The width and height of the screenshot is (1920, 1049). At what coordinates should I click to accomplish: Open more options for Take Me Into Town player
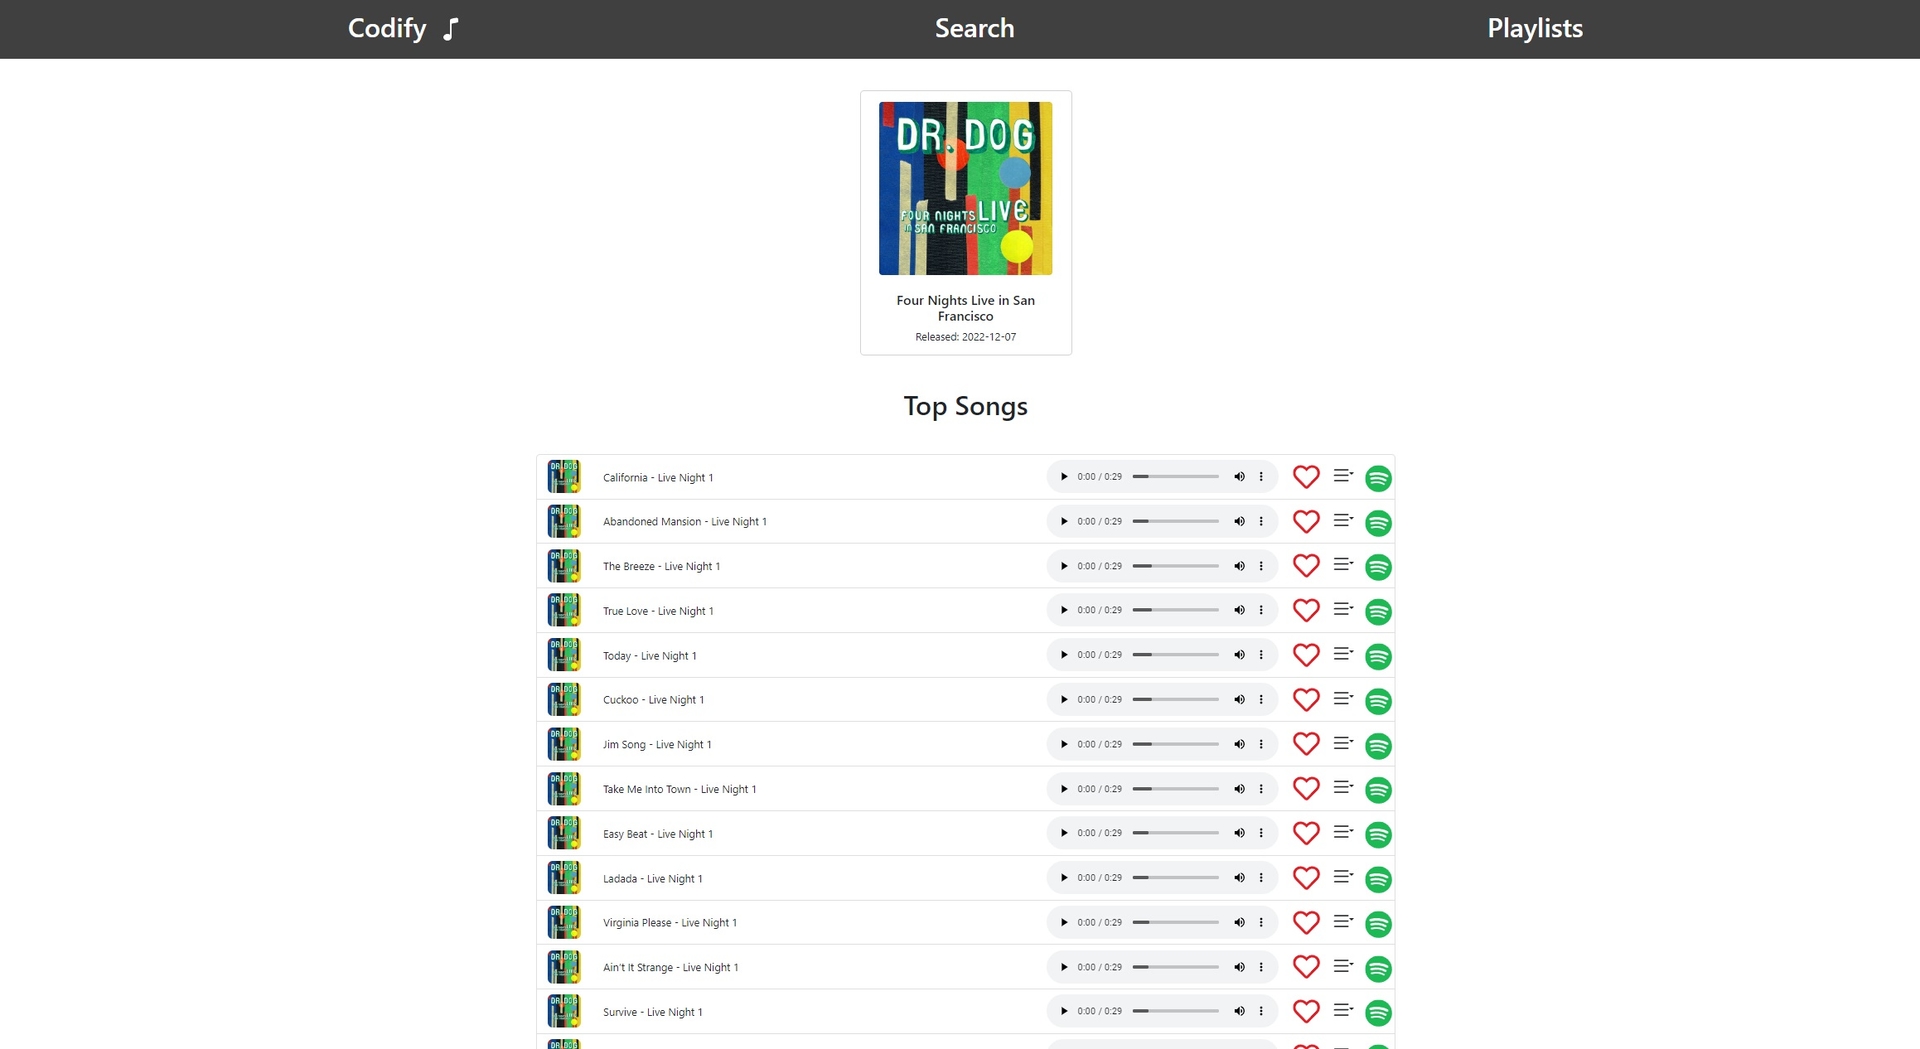(1261, 789)
